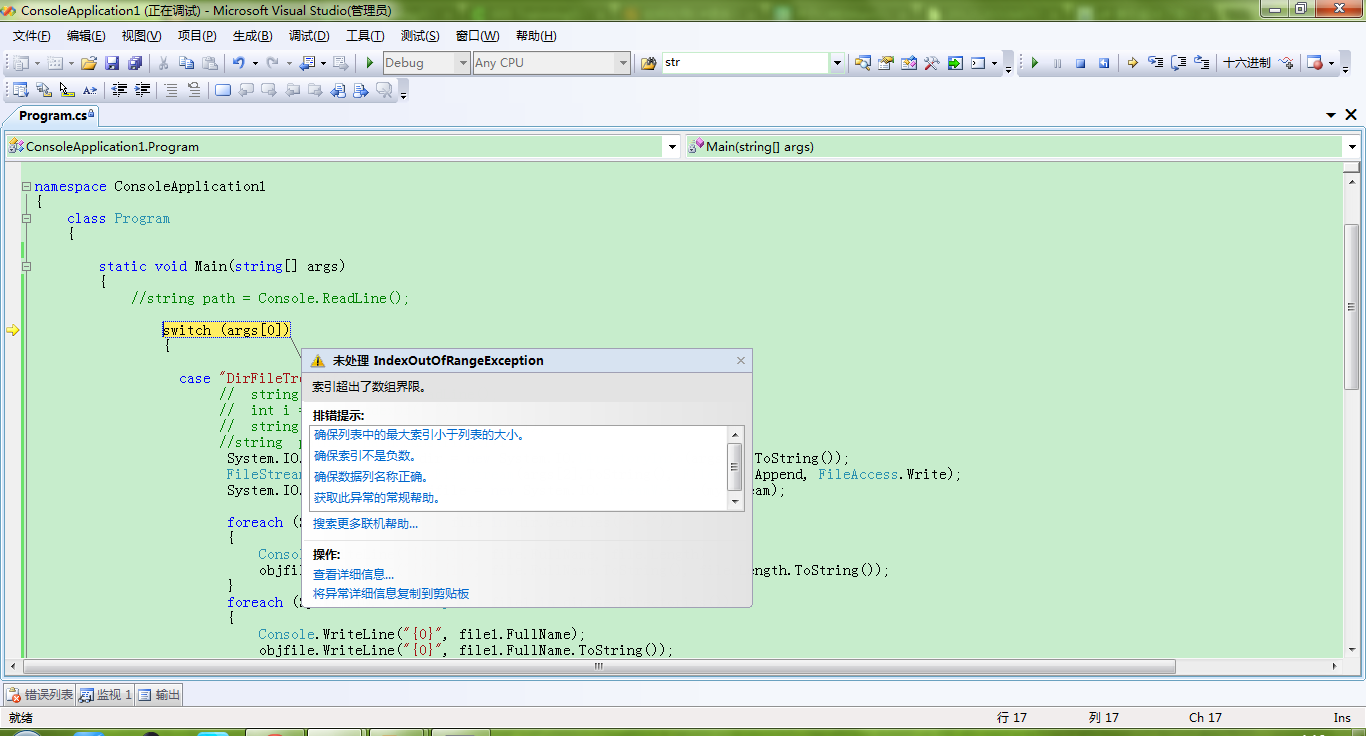Click the Step Over icon
Image resolution: width=1366 pixels, height=736 pixels.
click(x=1179, y=63)
